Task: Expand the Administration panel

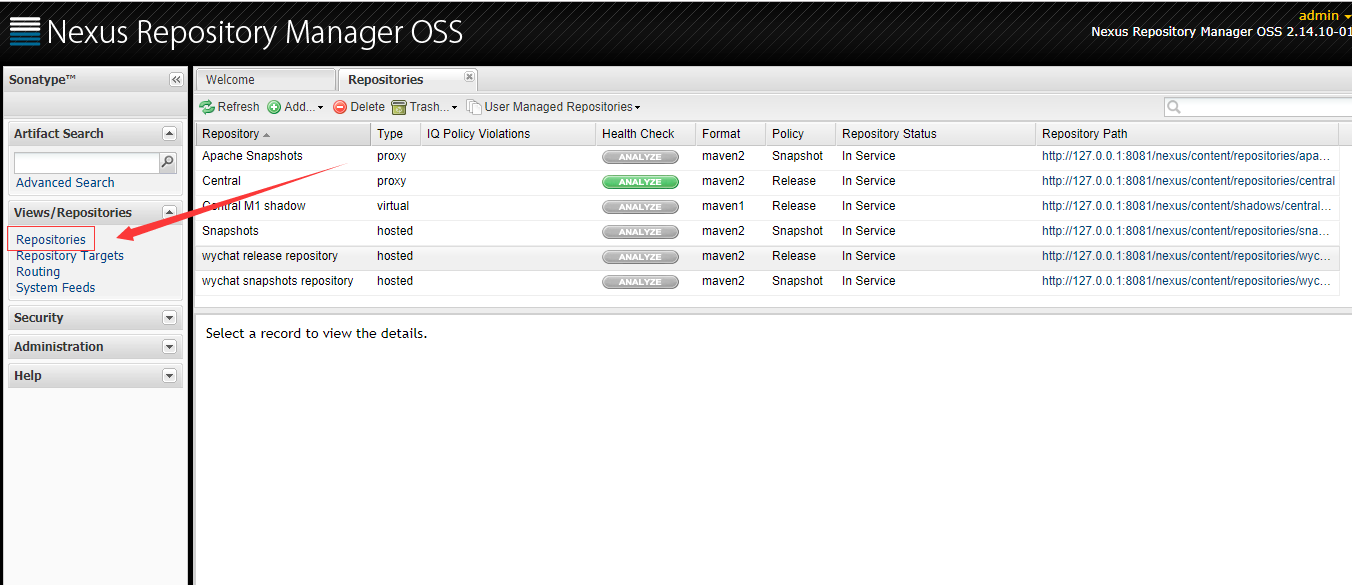Action: click(169, 347)
